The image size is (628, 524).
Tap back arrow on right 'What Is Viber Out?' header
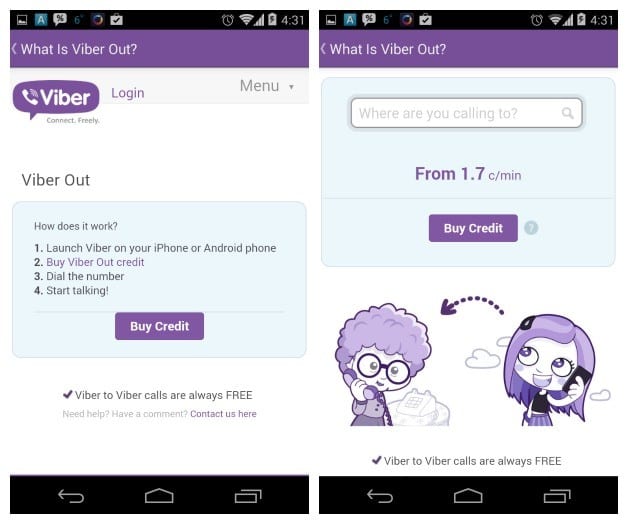click(x=324, y=49)
